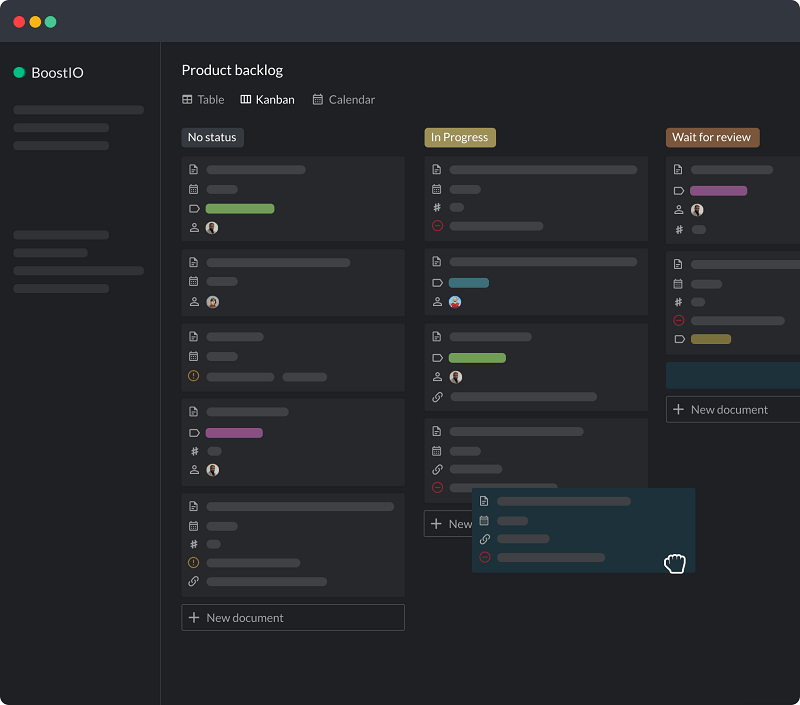Viewport: 800px width, 705px height.
Task: Switch to the Table view tab
Action: tap(203, 100)
